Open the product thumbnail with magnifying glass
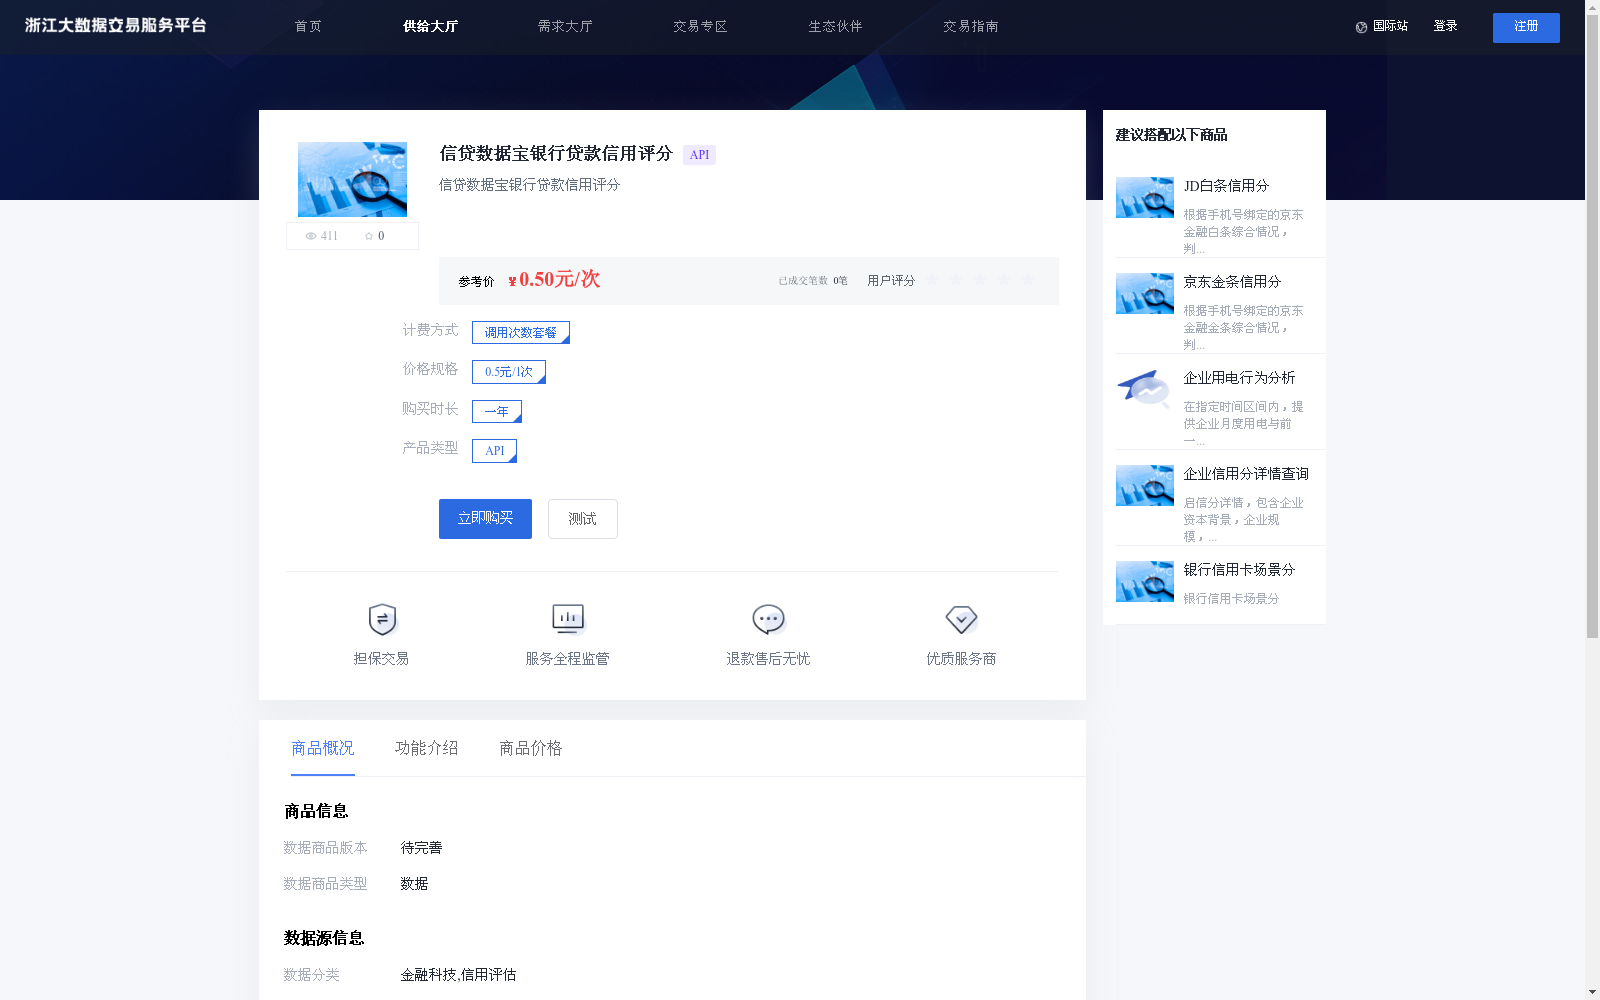 click(x=352, y=179)
